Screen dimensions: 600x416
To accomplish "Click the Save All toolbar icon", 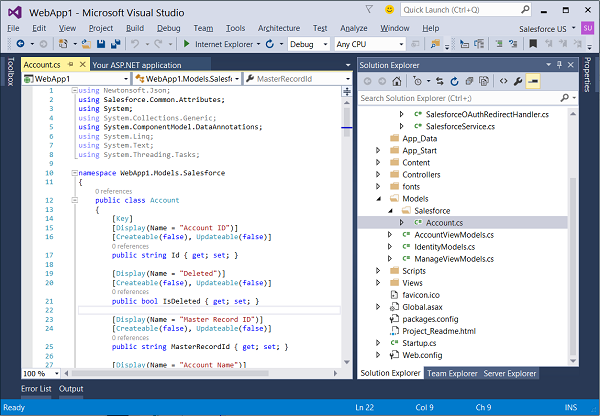I will [x=116, y=44].
